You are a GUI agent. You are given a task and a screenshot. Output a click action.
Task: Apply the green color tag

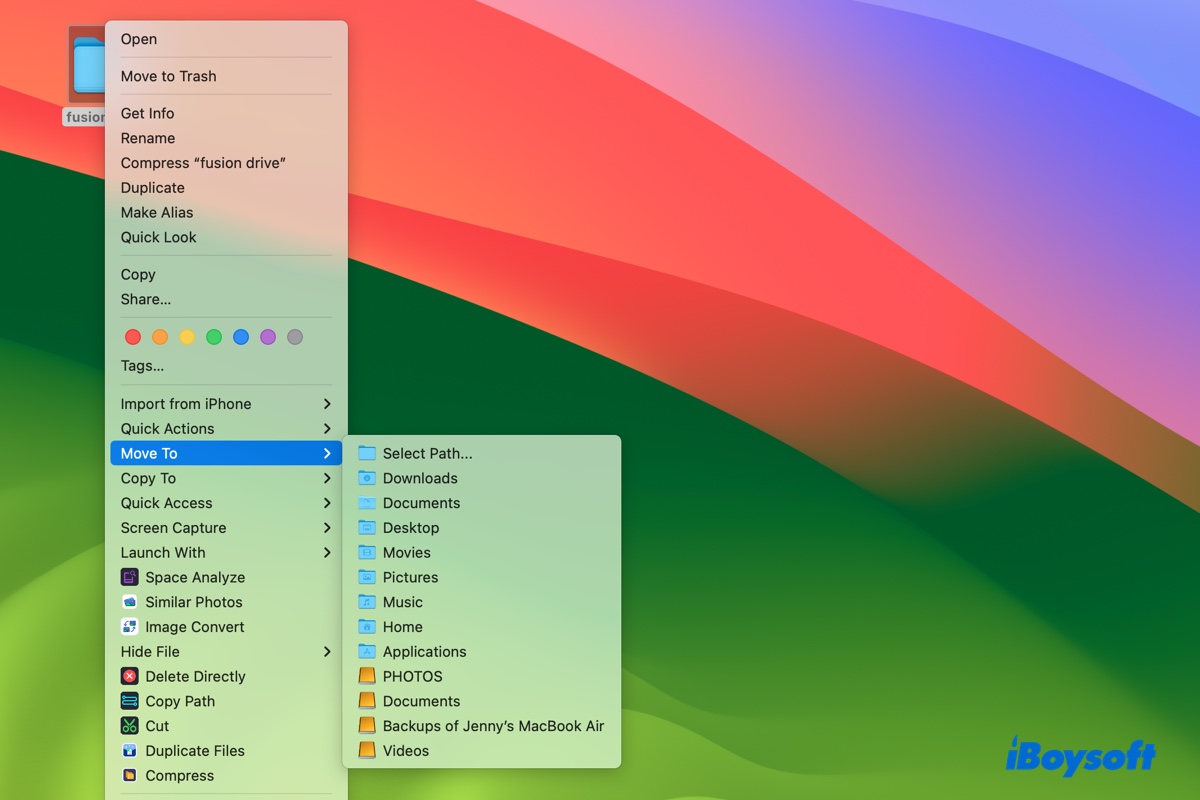click(x=214, y=337)
